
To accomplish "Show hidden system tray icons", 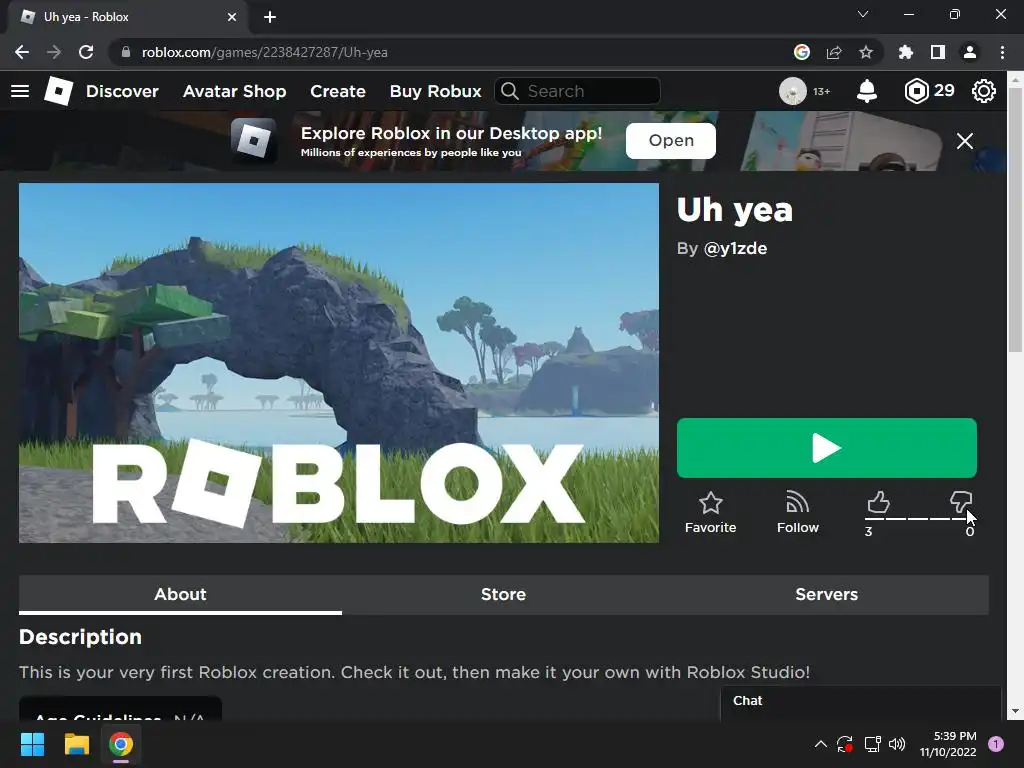I will click(821, 744).
